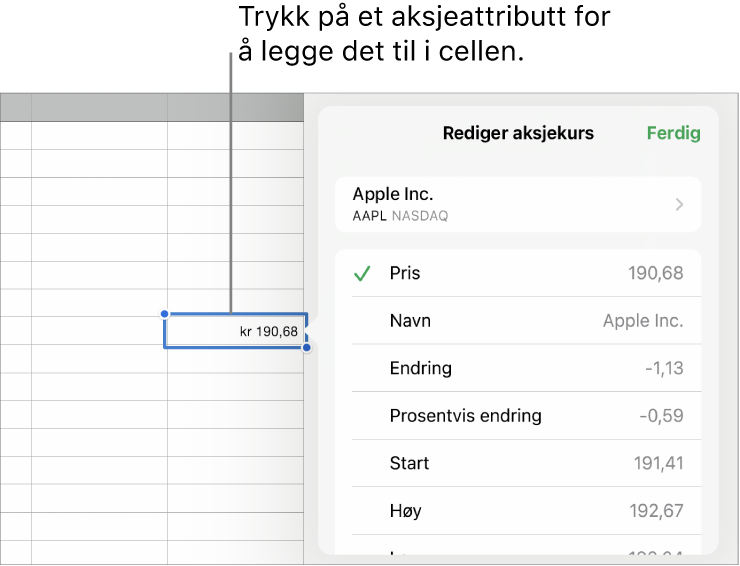The width and height of the screenshot is (740, 566).
Task: Click the value 191,41 in the Start row
Action: [658, 464]
